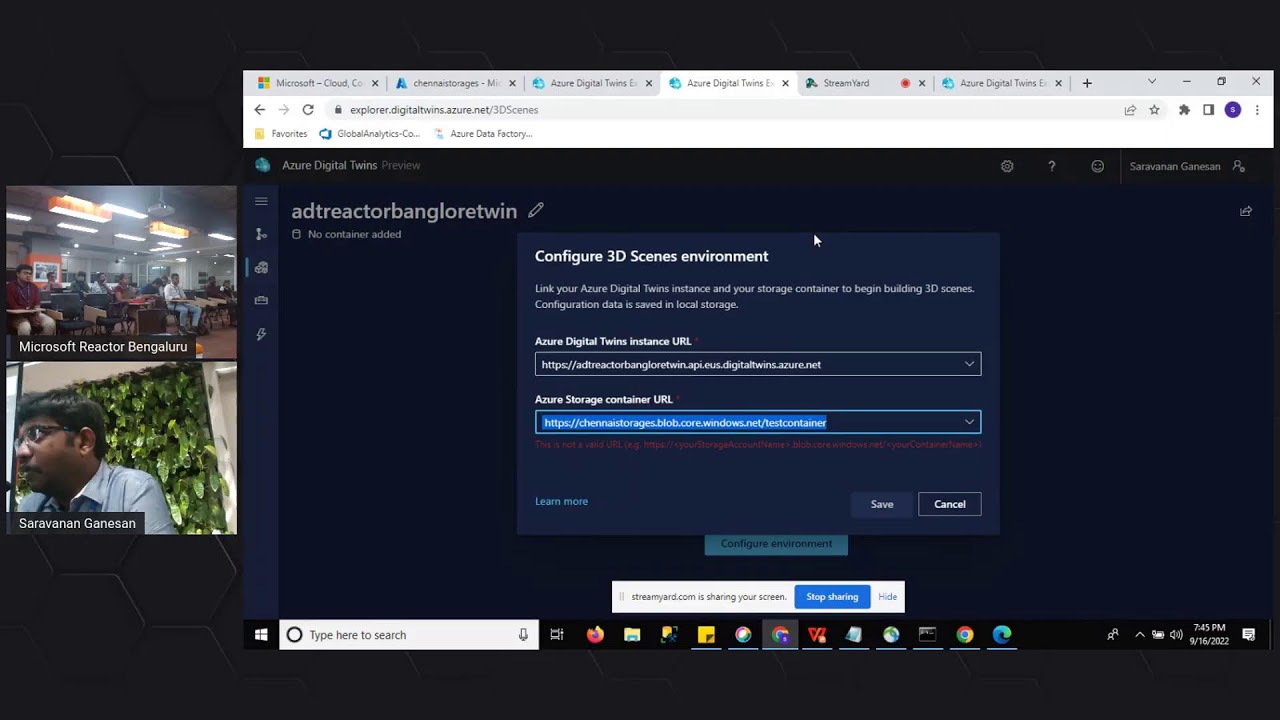Open the models icon in left sidebar
This screenshot has height=720, width=1280.
(x=261, y=300)
